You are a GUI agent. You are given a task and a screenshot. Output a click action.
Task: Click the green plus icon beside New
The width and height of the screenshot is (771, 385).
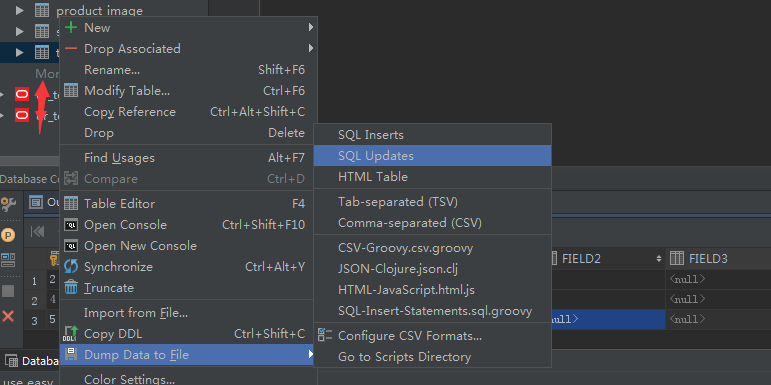point(71,28)
